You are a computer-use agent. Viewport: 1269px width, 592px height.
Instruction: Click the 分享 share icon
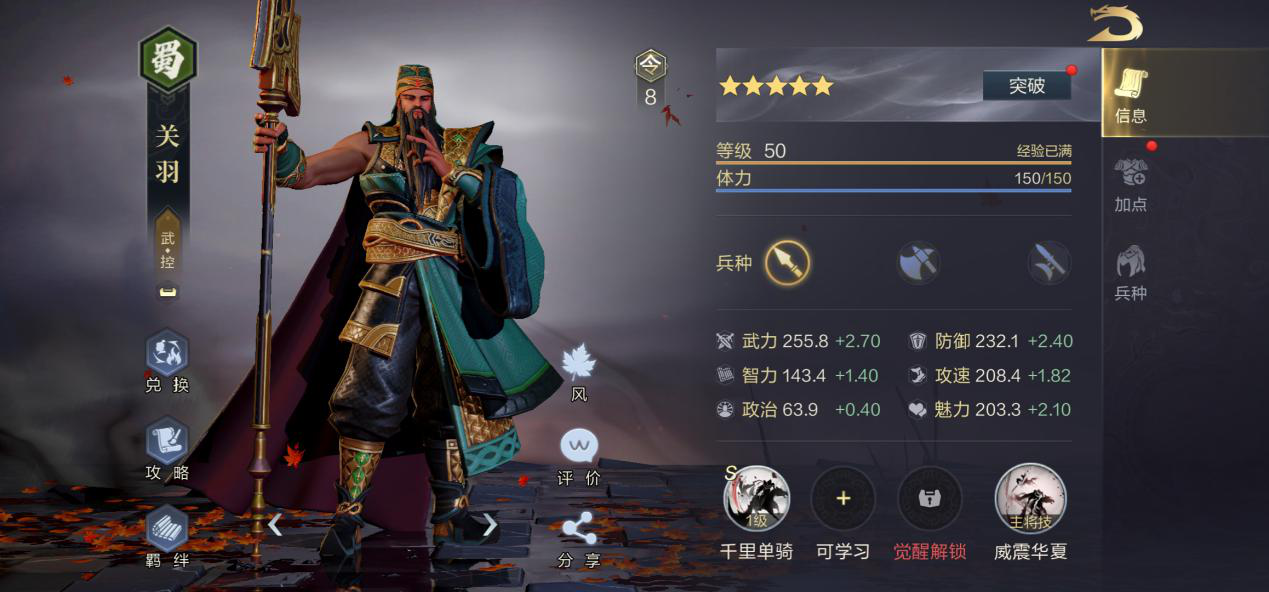click(x=579, y=529)
